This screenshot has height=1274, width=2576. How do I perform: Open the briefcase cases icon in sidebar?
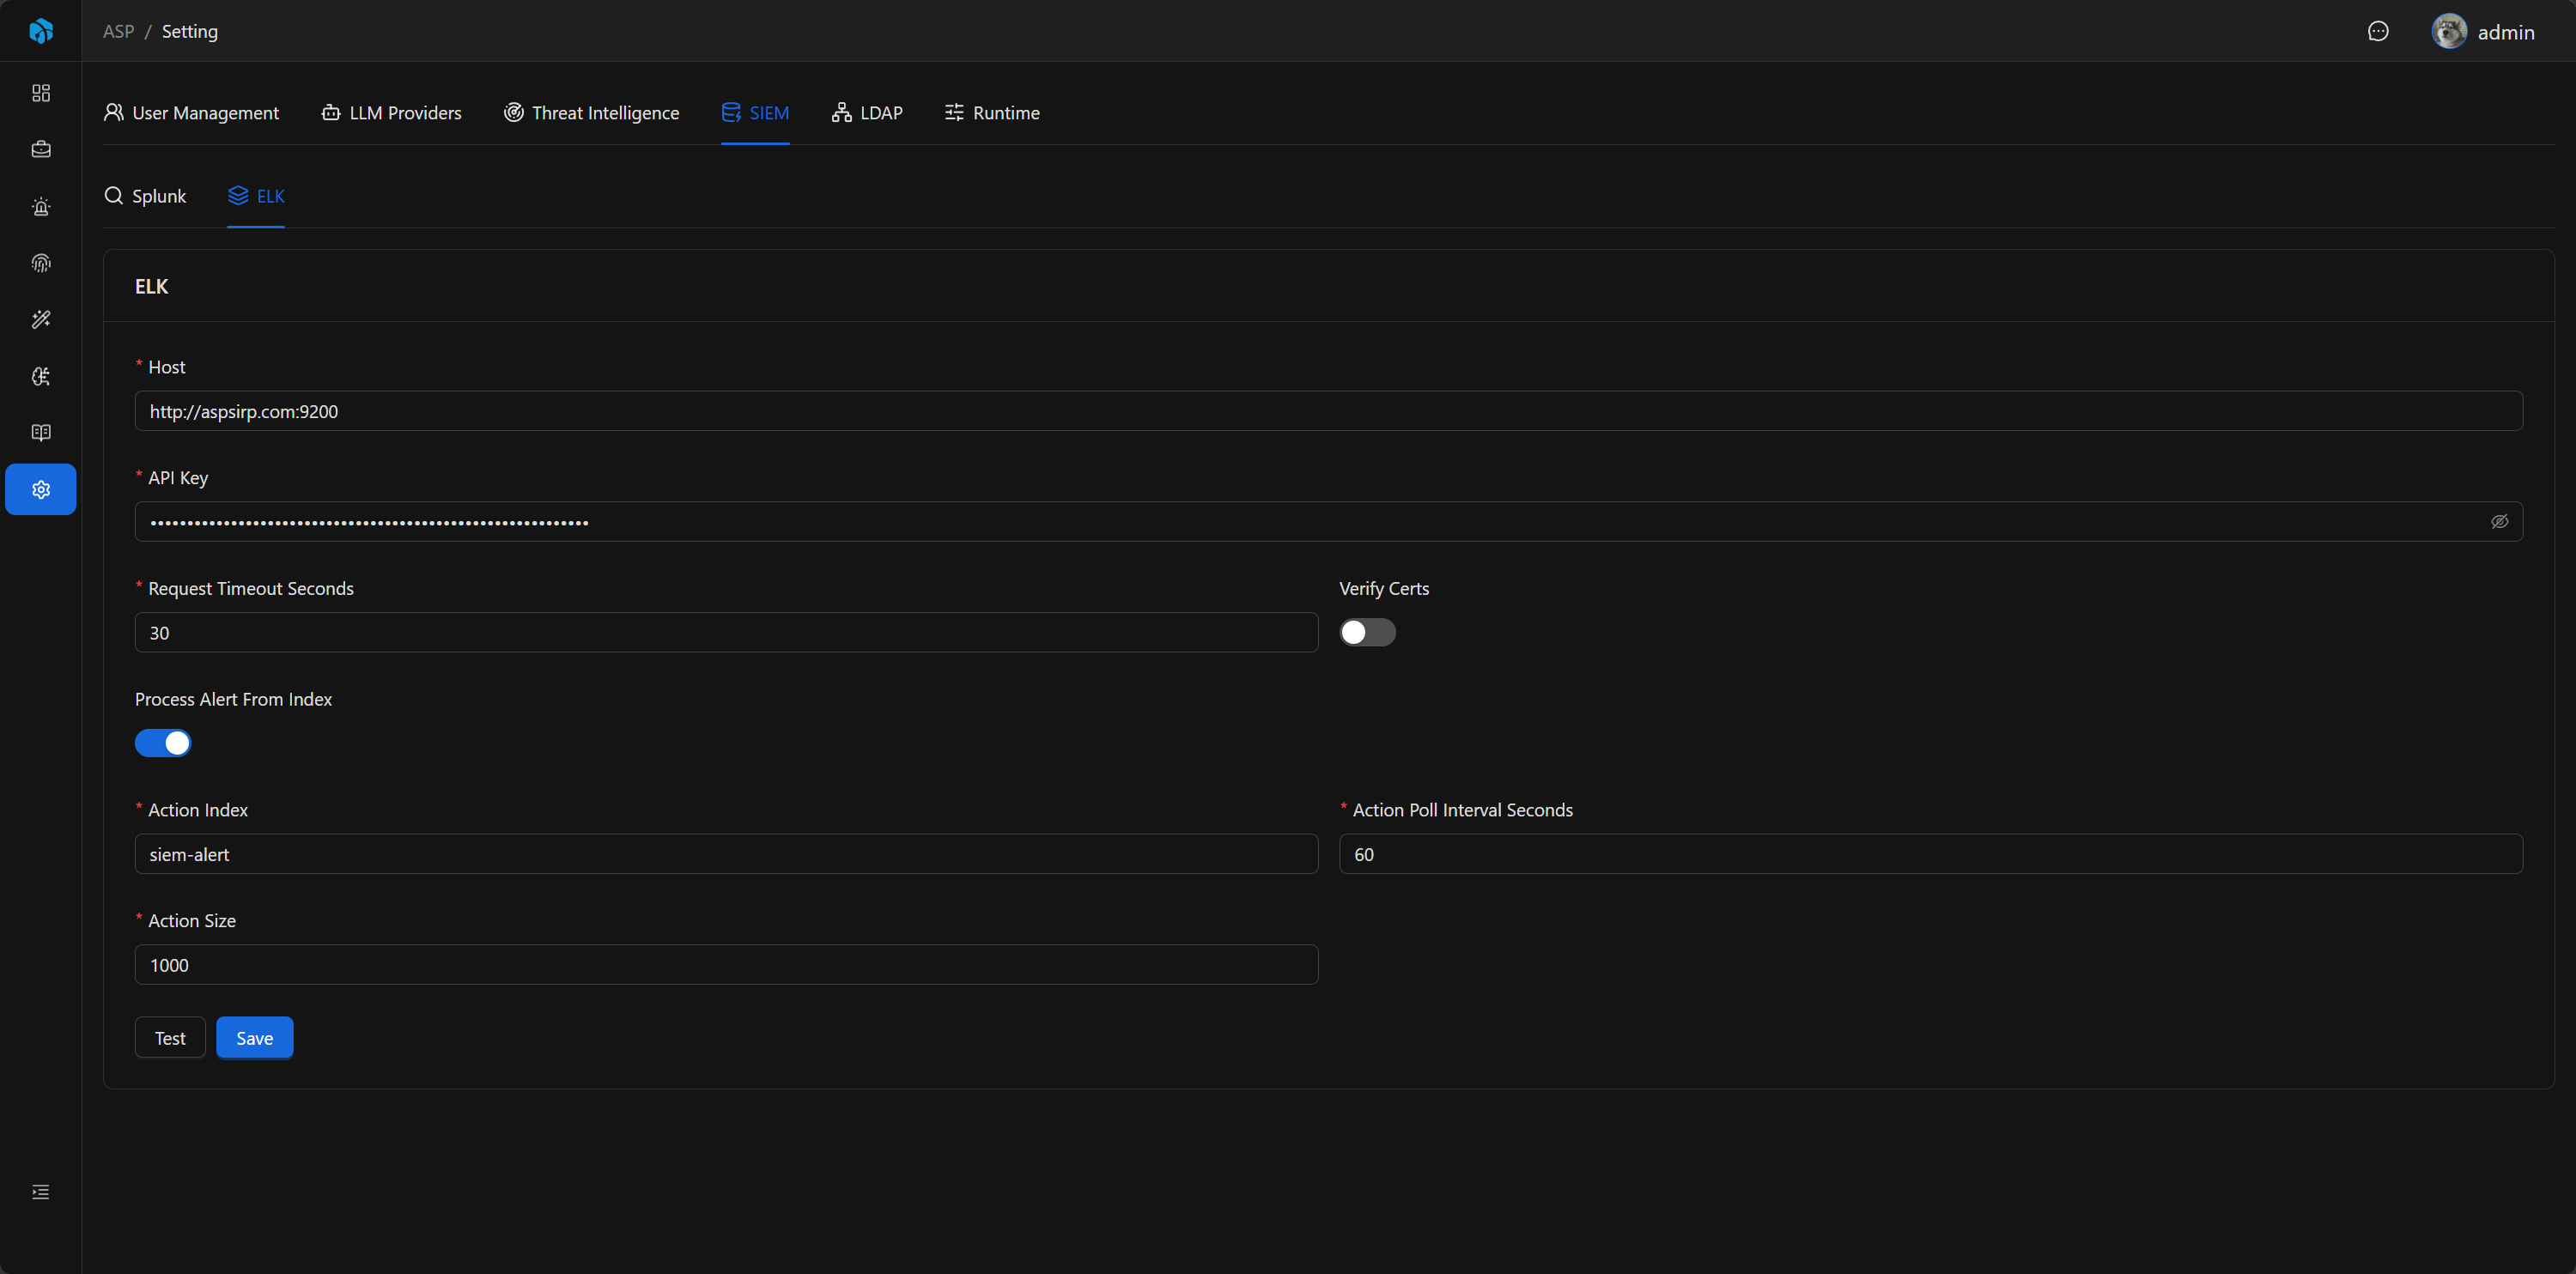(x=41, y=149)
